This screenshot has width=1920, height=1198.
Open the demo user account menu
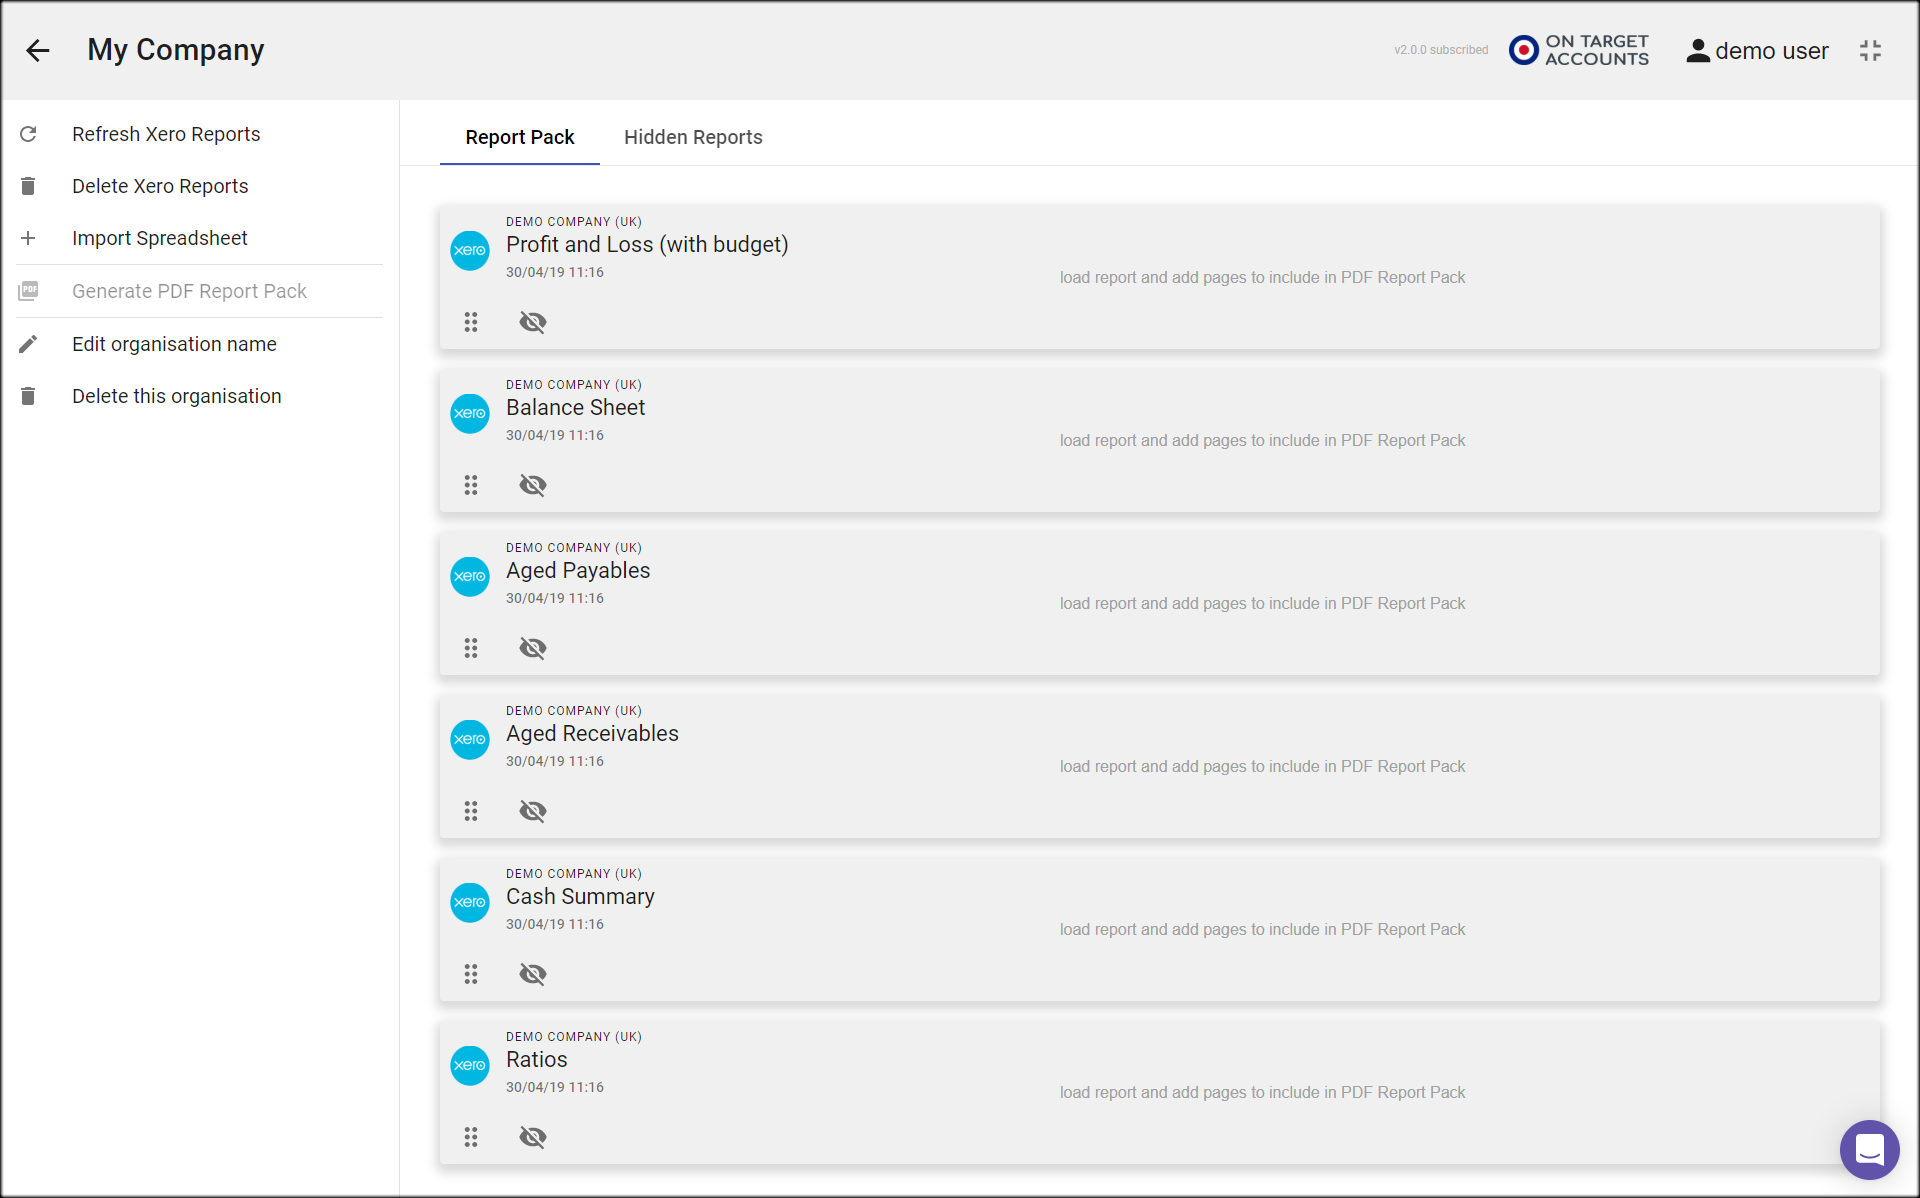(1757, 51)
